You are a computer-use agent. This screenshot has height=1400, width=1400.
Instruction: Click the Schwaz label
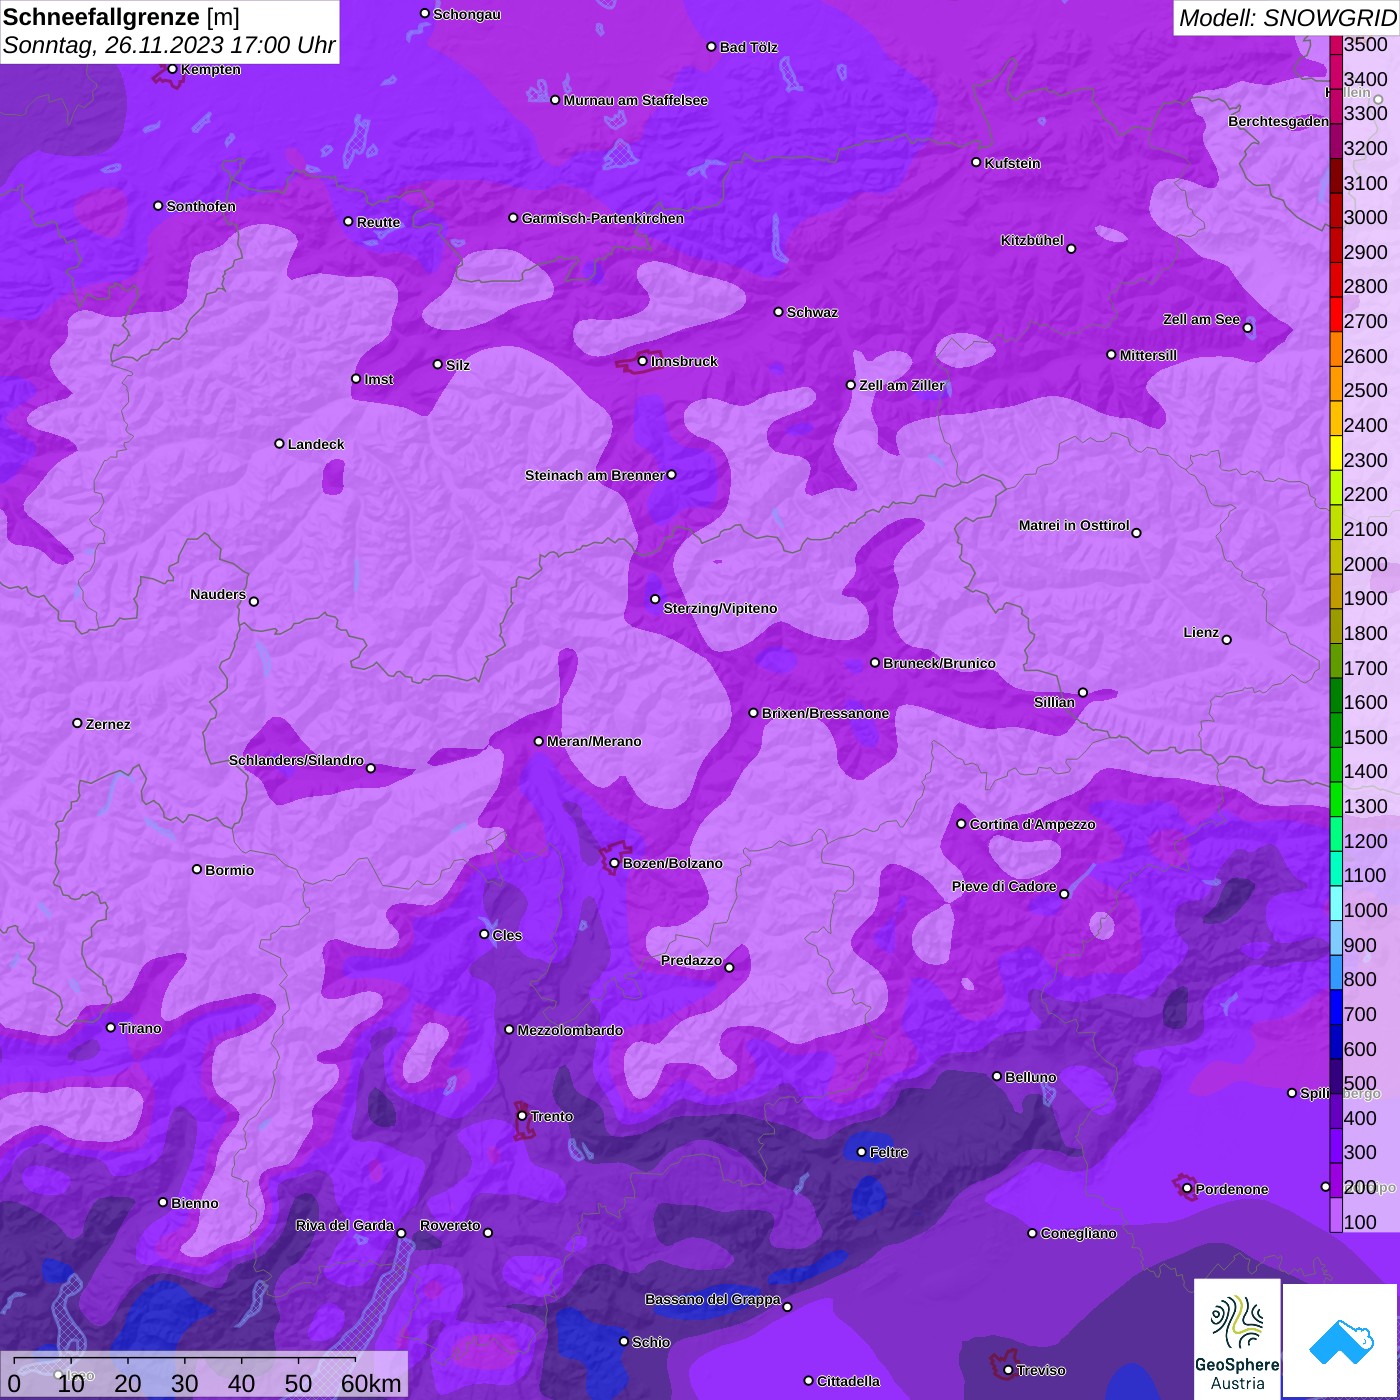coord(812,312)
